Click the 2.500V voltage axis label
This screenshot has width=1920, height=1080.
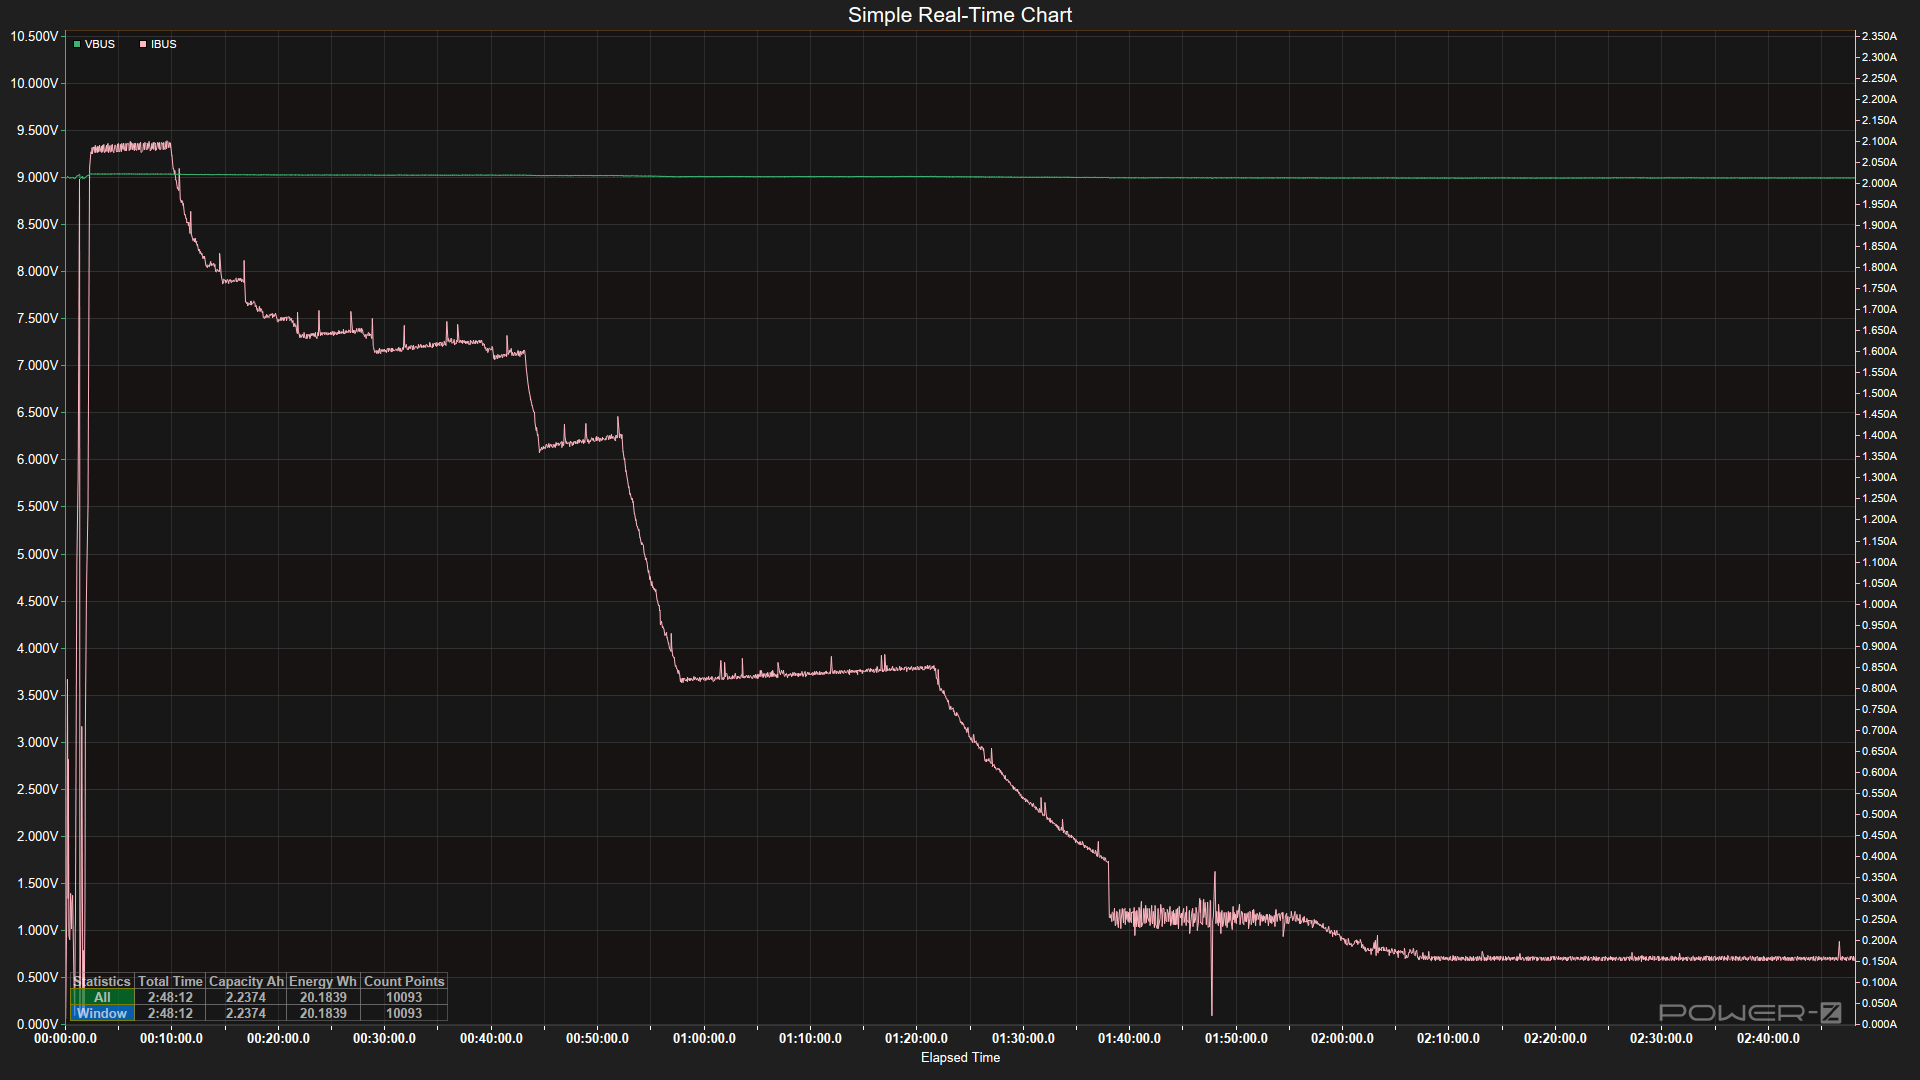[x=37, y=789]
